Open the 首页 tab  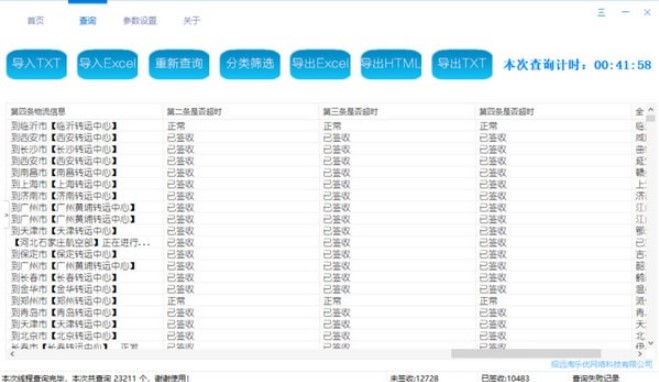35,21
